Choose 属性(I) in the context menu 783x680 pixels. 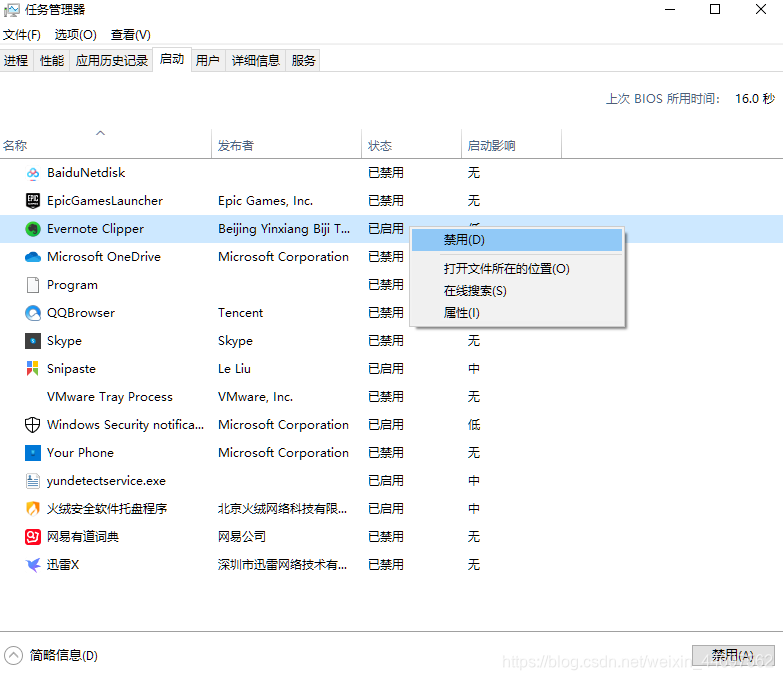[x=517, y=313]
